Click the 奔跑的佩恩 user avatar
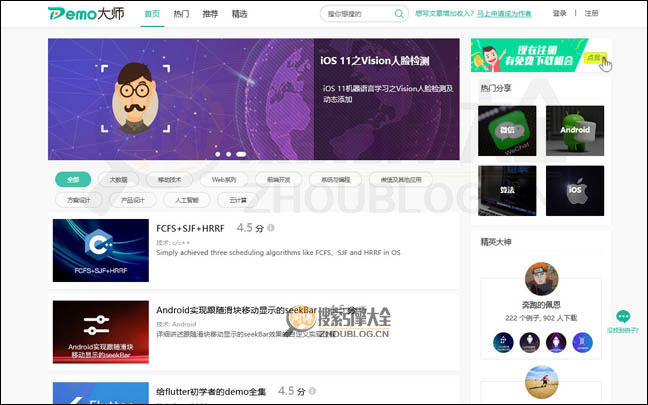Image resolution: width=648 pixels, height=405 pixels. coord(541,279)
